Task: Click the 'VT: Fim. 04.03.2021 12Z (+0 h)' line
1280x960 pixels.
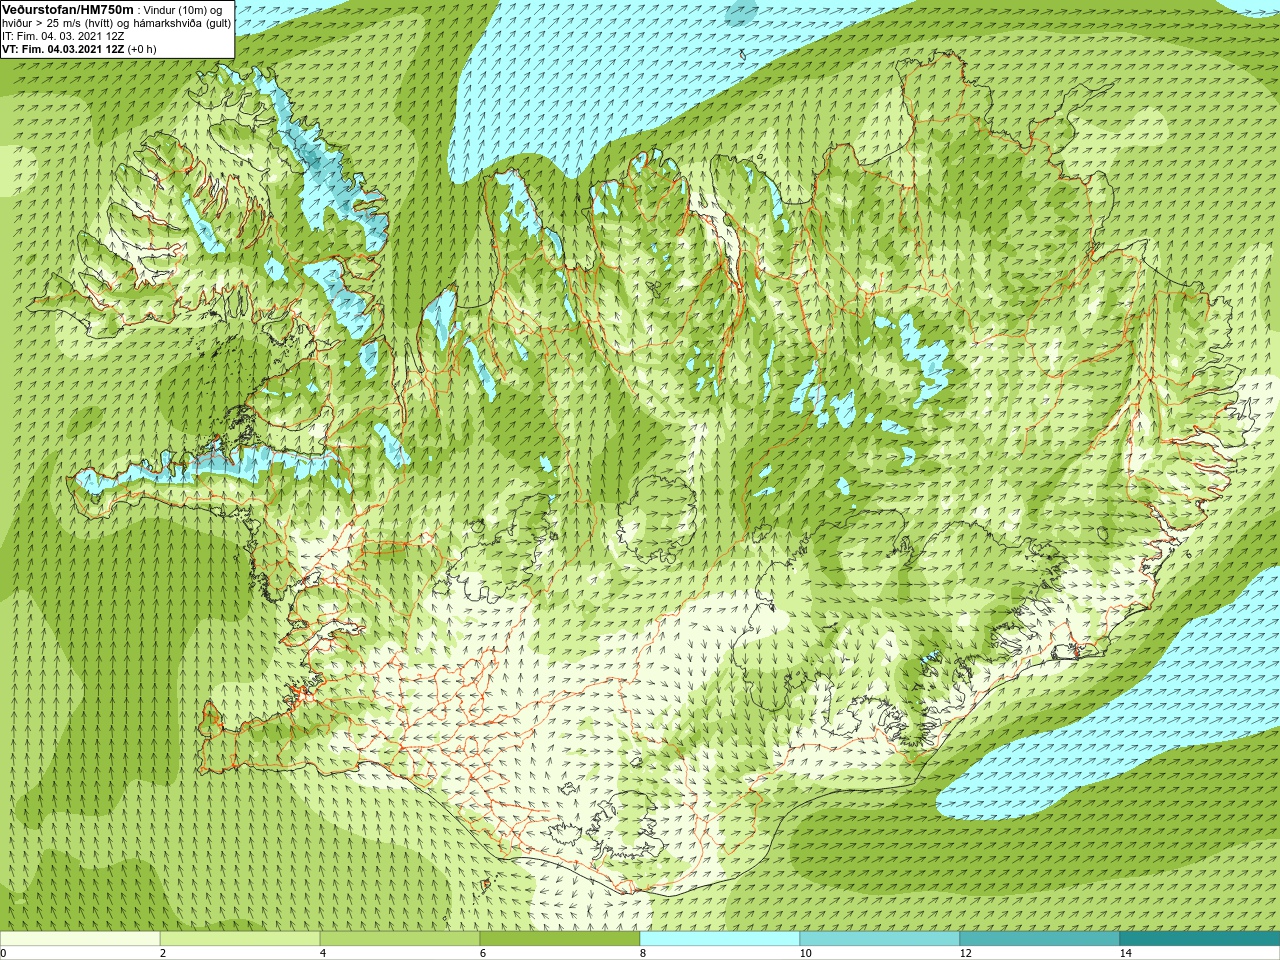Action: [x=79, y=49]
